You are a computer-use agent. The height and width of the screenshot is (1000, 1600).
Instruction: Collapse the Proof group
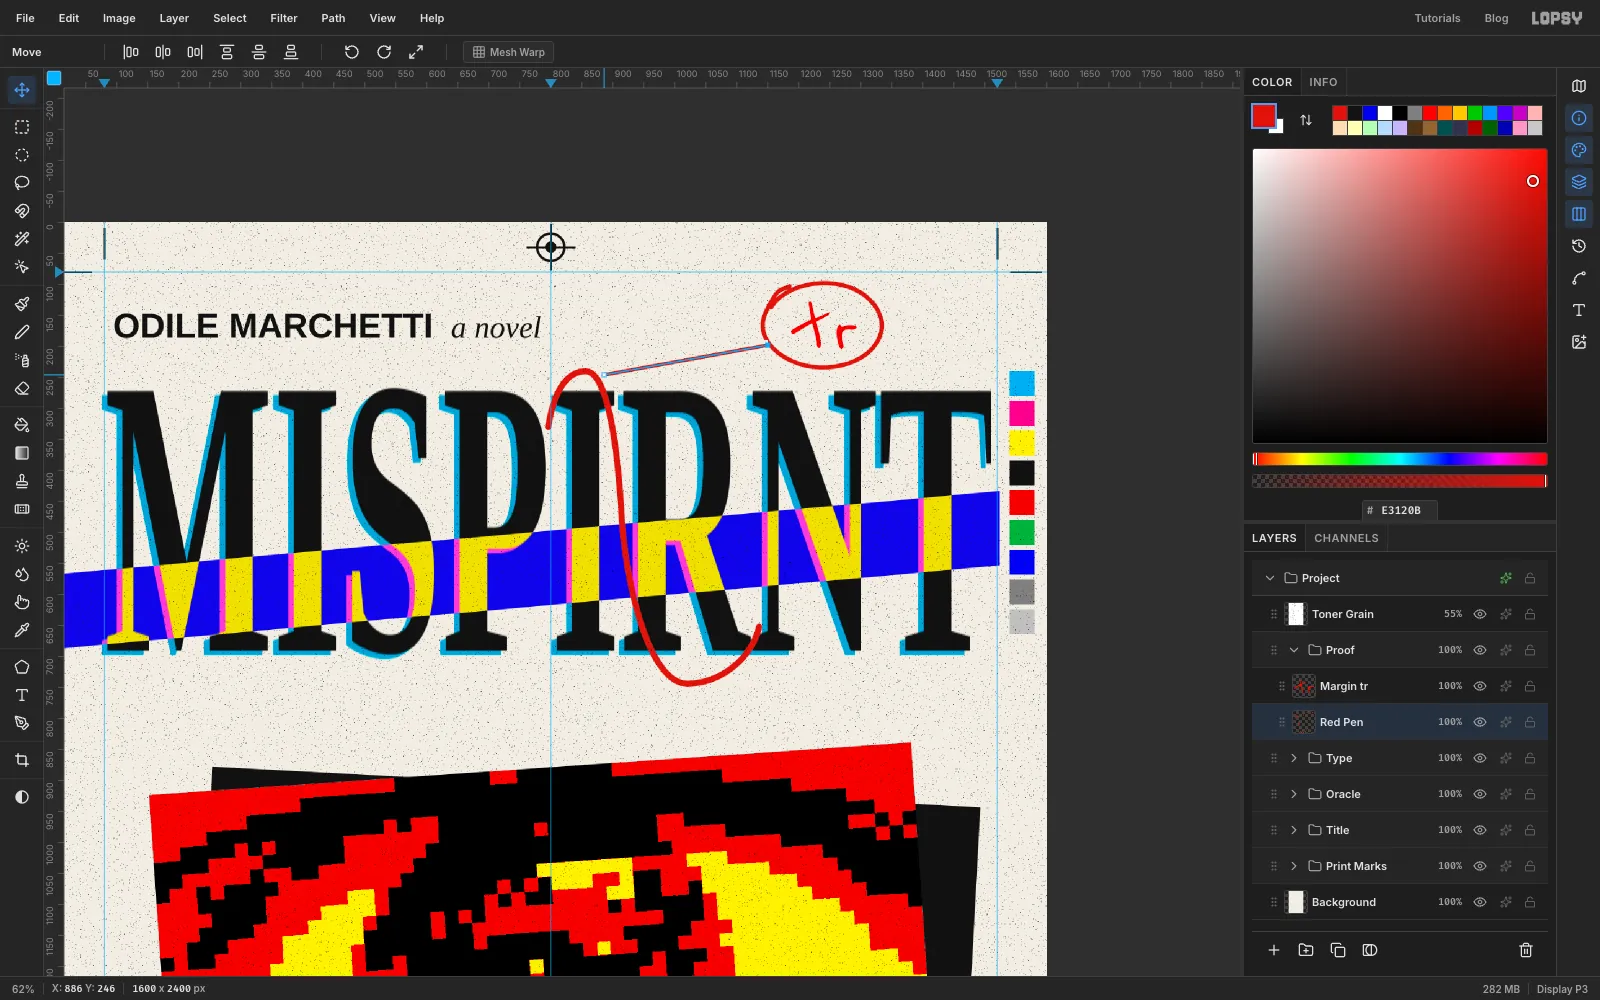coord(1294,650)
